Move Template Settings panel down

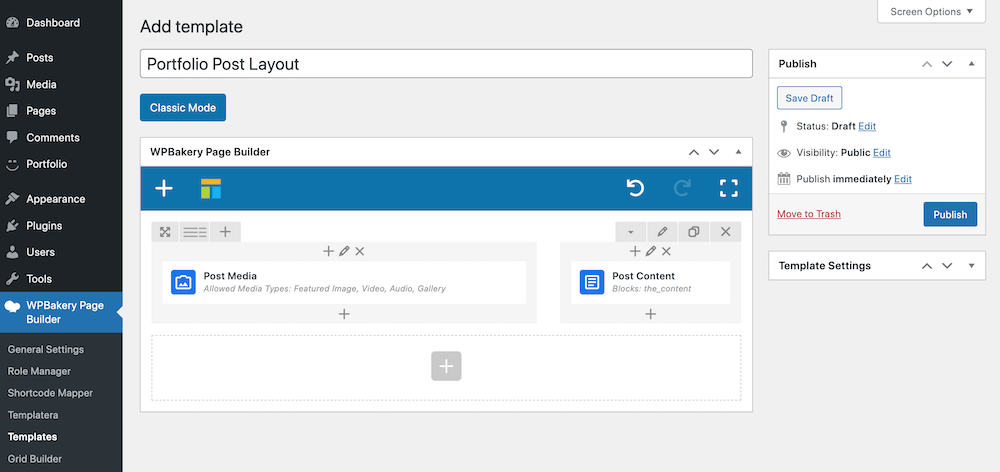click(947, 266)
